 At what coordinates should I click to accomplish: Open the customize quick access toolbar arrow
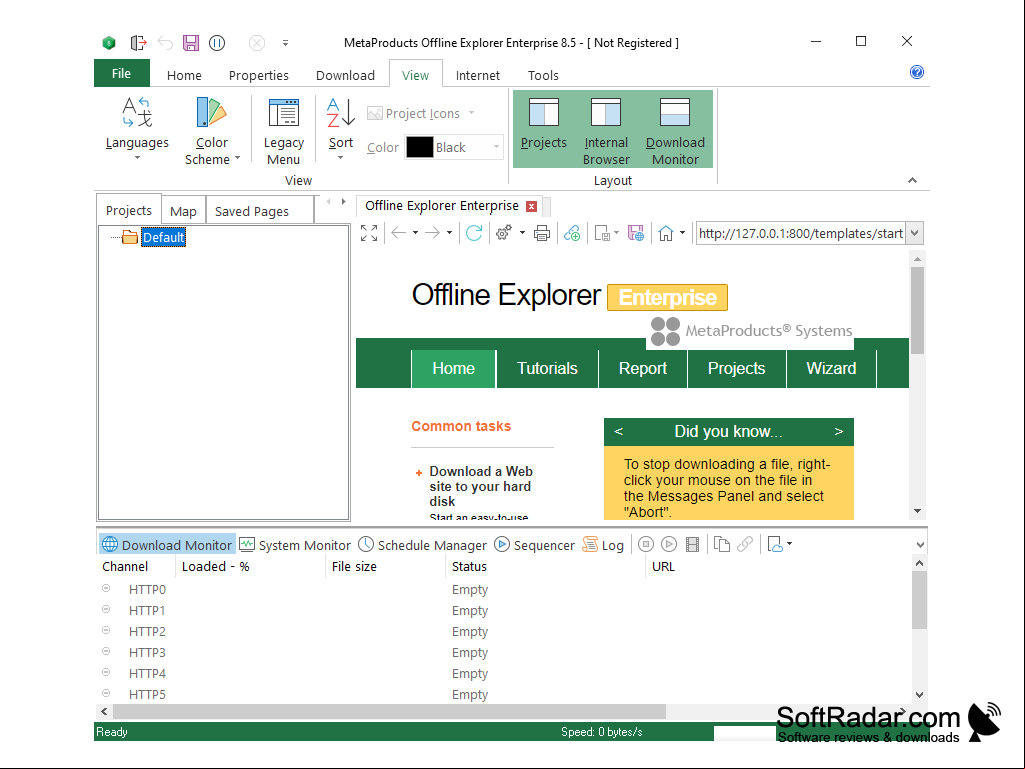(286, 43)
